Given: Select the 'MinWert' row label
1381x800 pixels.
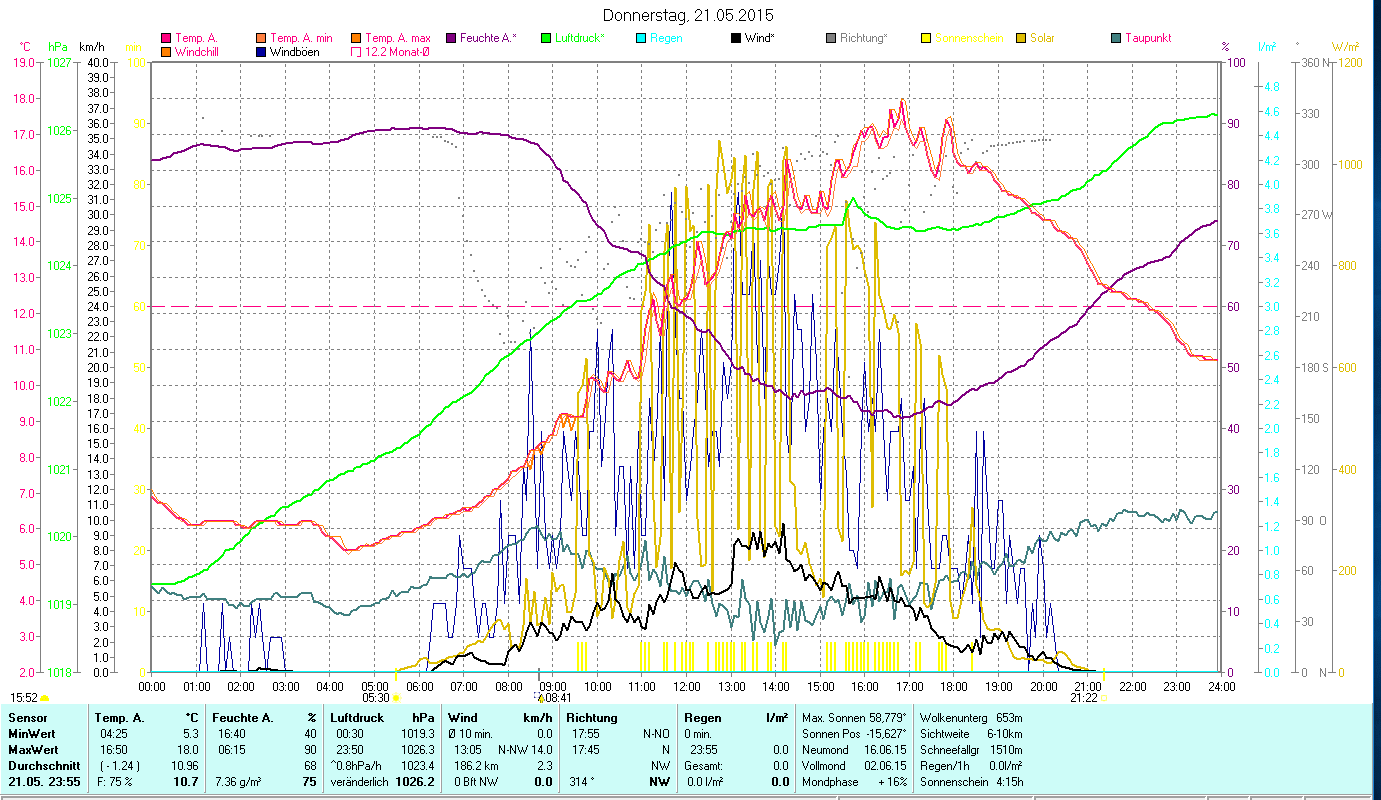Looking at the screenshot, I should pos(31,734).
